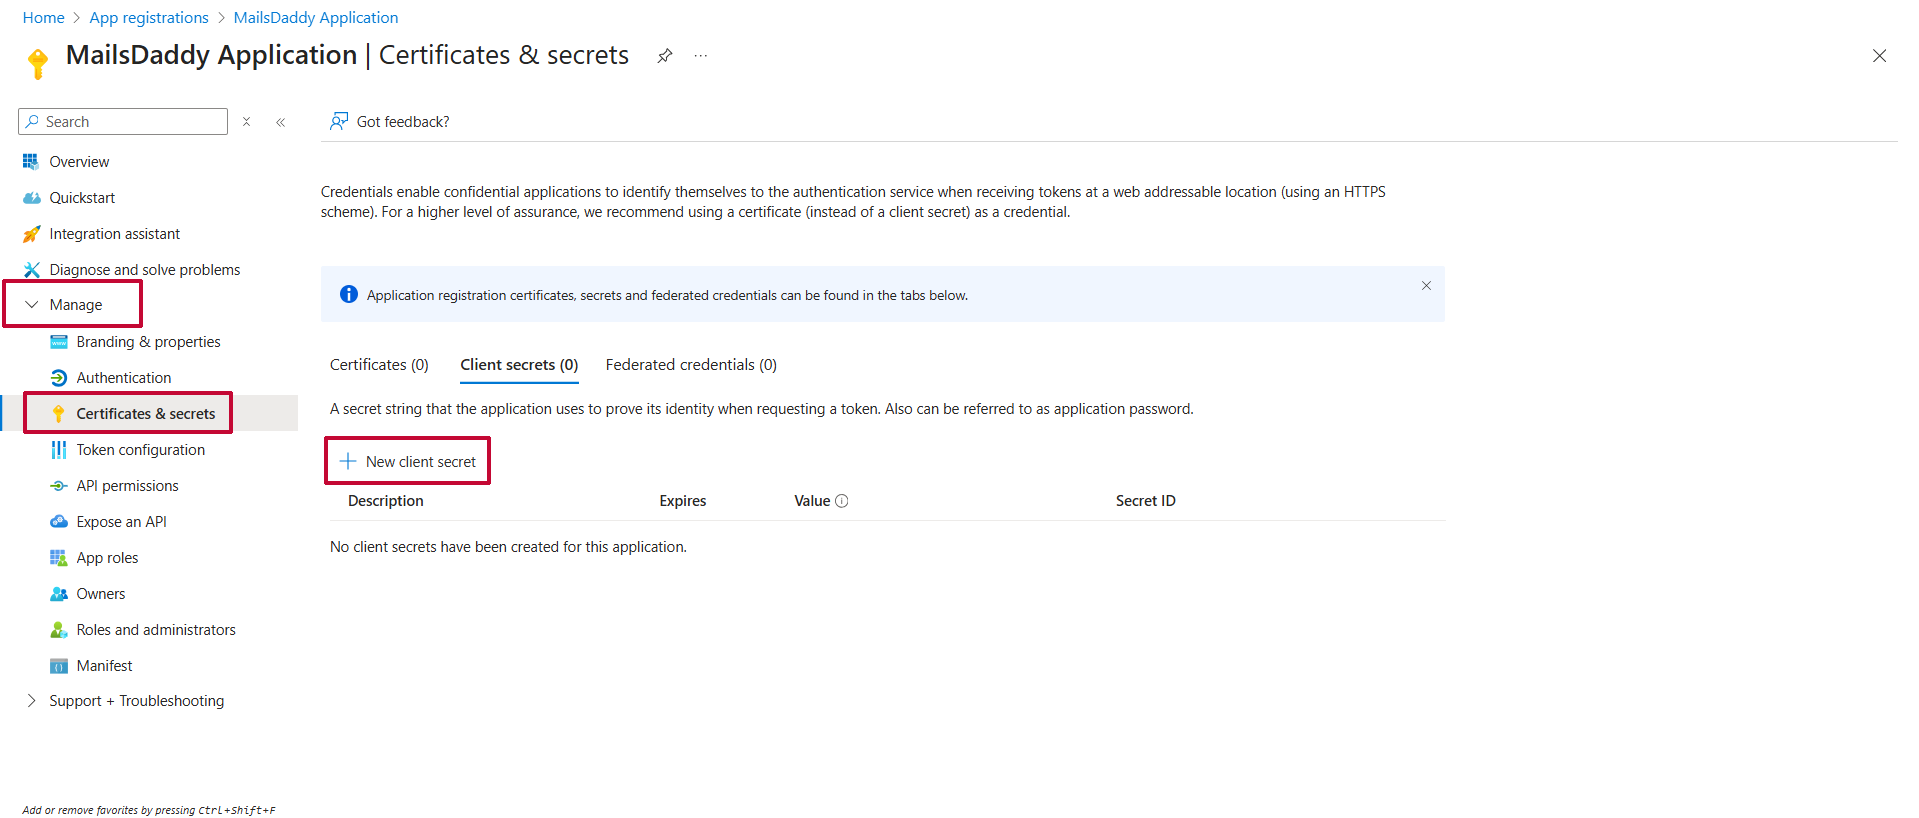Open the ellipsis more options menu

pos(701,56)
